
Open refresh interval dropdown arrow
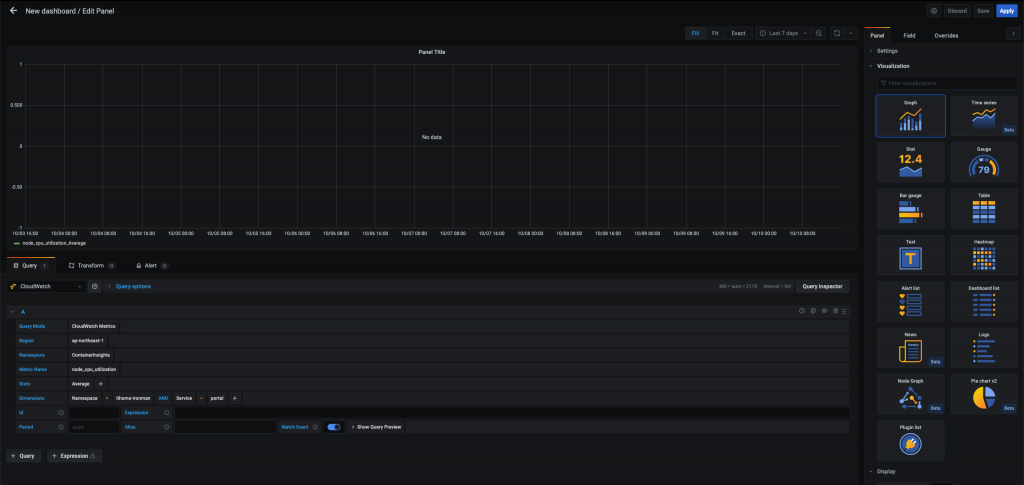point(851,33)
